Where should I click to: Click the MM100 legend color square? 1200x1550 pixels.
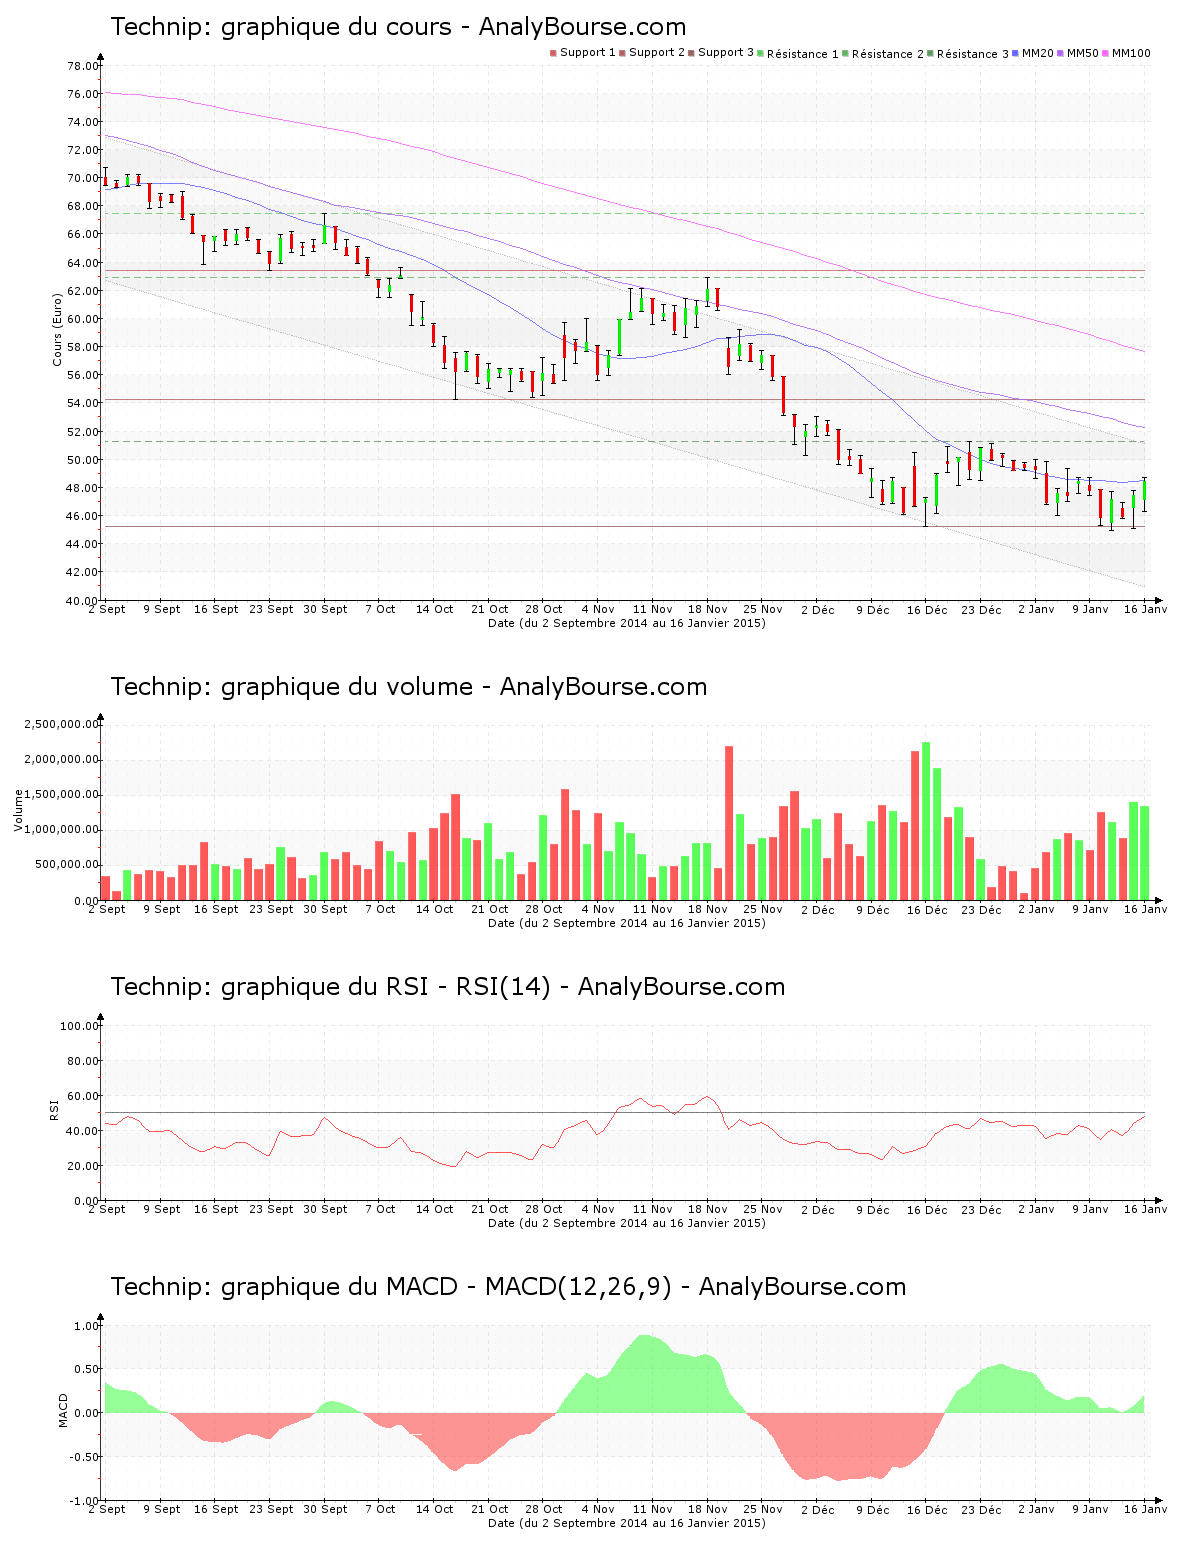[1106, 53]
